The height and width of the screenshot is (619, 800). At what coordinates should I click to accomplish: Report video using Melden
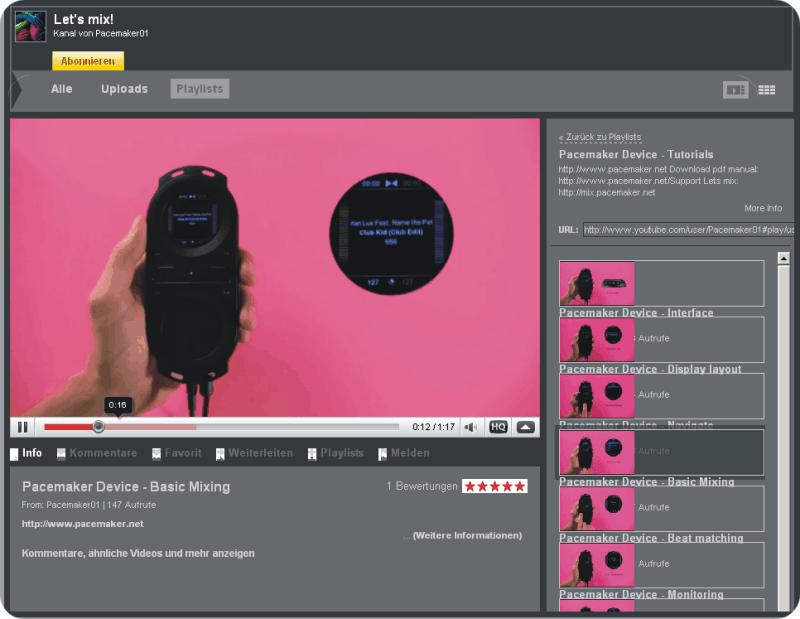409,453
